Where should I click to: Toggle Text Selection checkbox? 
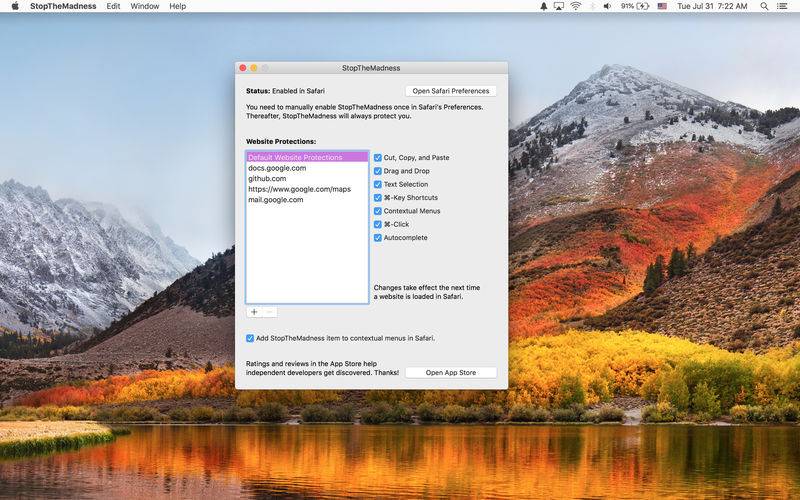tap(378, 184)
